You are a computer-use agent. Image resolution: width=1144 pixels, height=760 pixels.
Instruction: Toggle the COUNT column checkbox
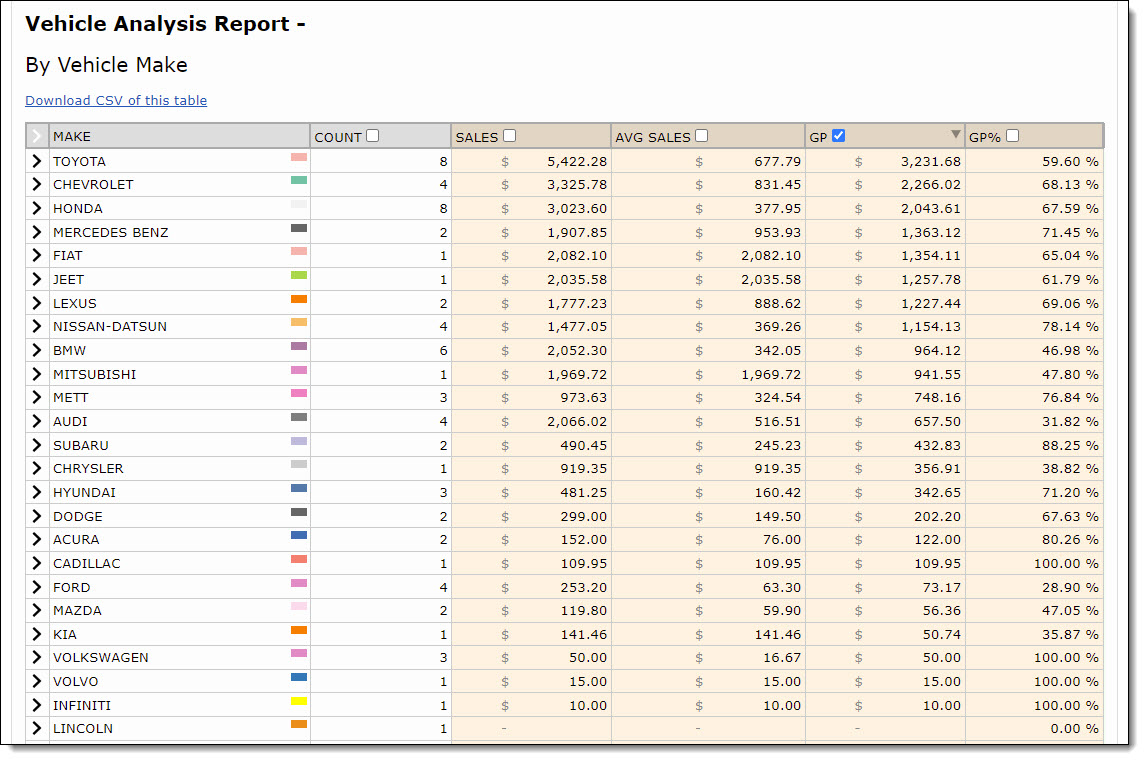click(373, 136)
